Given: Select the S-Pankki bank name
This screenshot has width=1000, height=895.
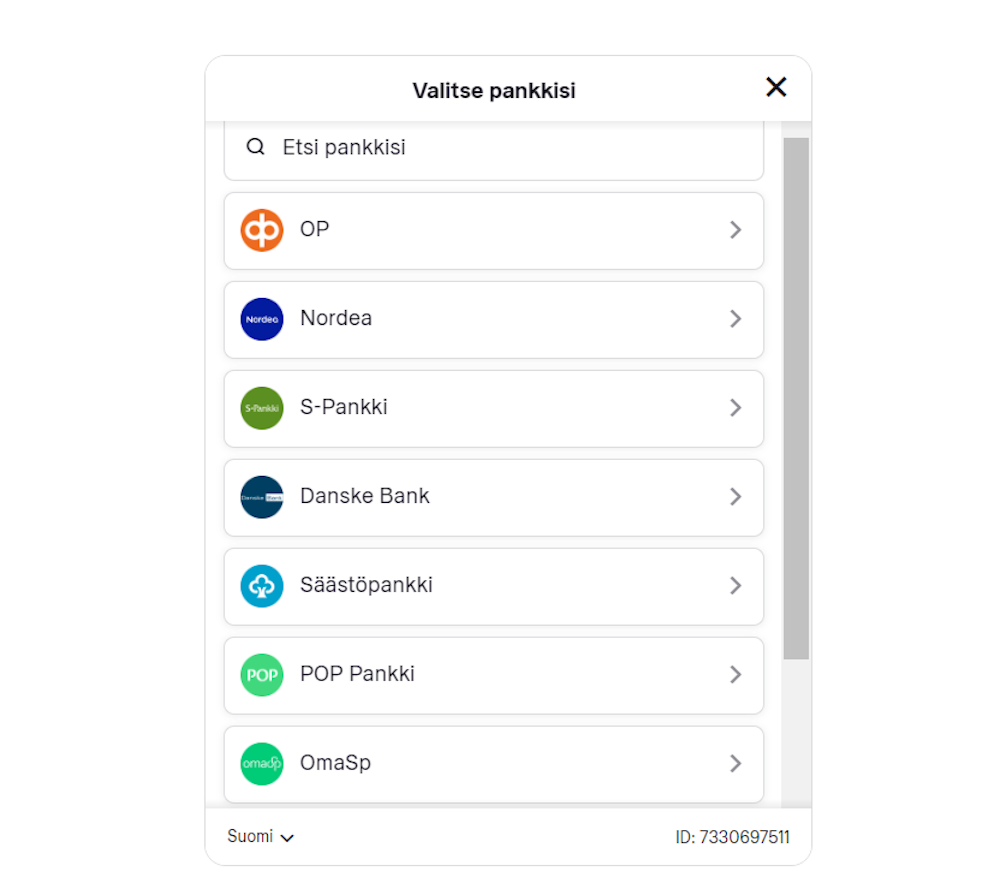Looking at the screenshot, I should point(344,408).
